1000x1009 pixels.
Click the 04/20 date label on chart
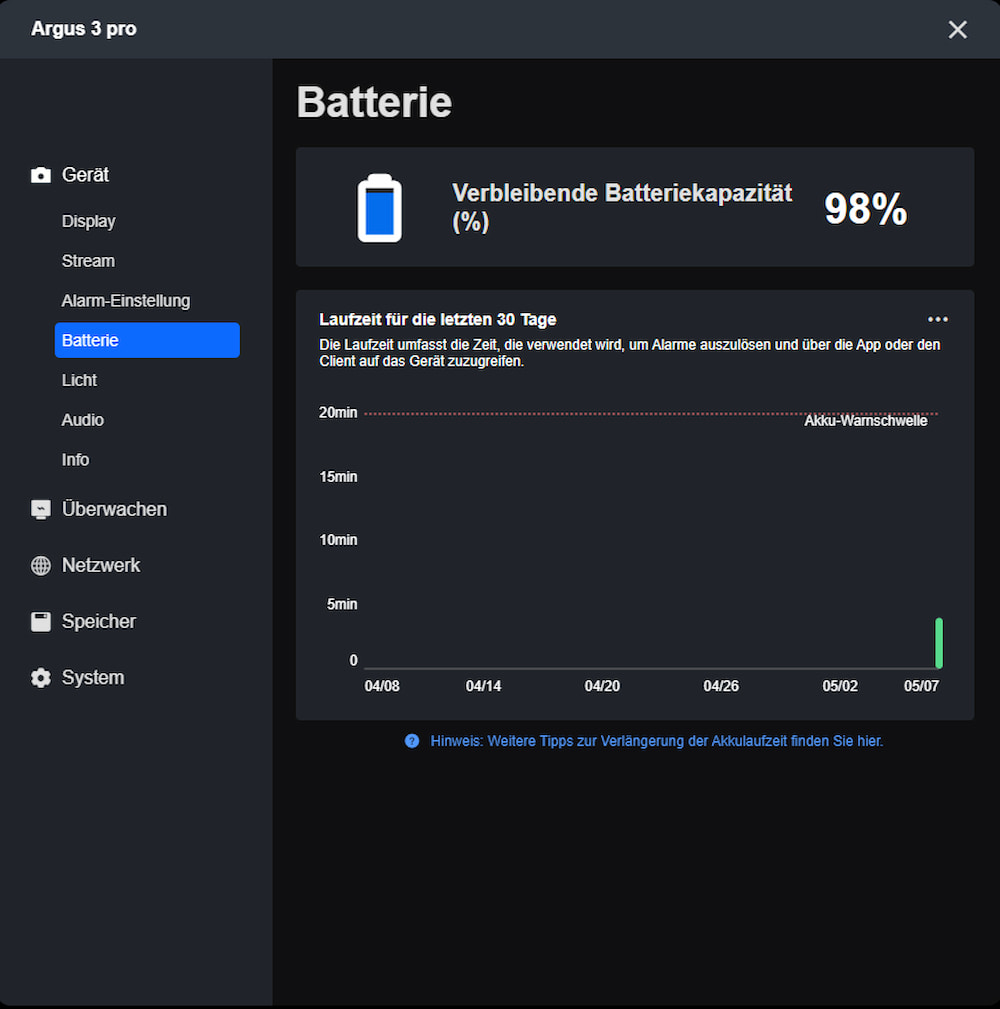(x=602, y=686)
